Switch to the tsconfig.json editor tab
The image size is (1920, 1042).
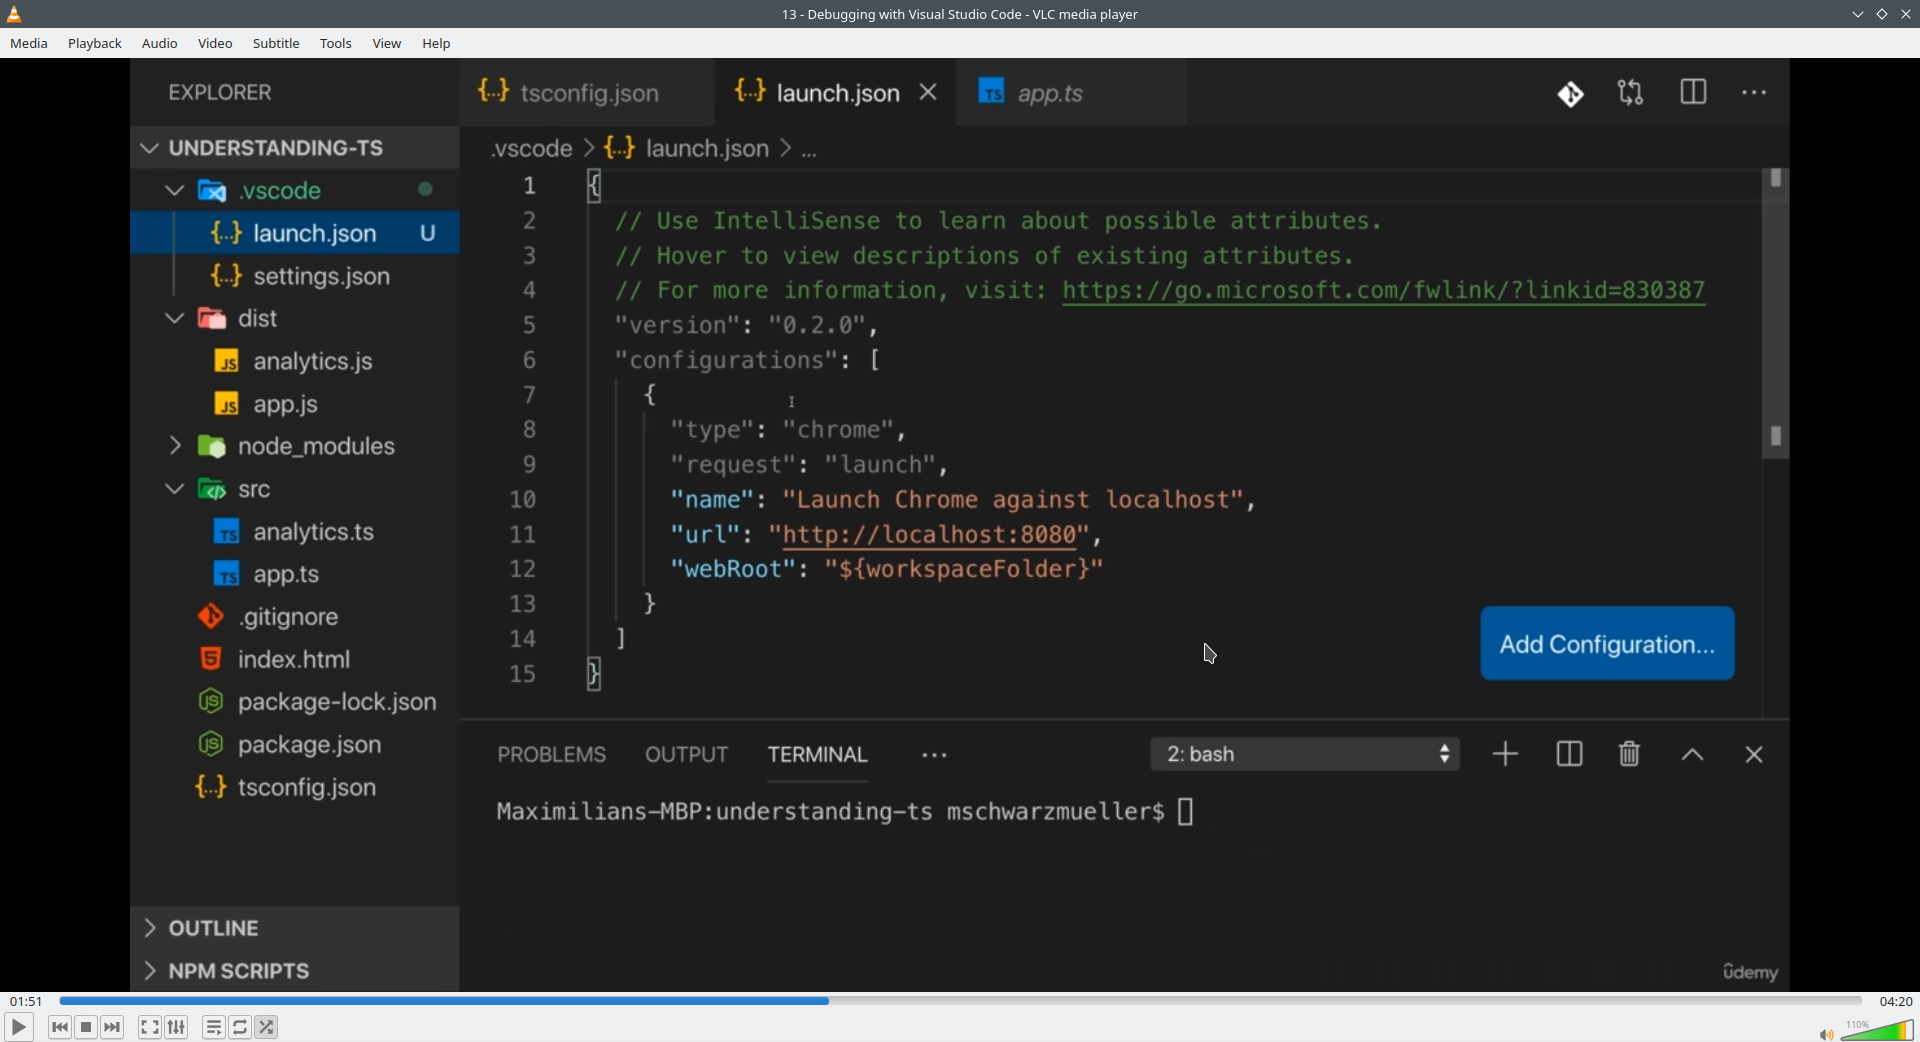(587, 93)
